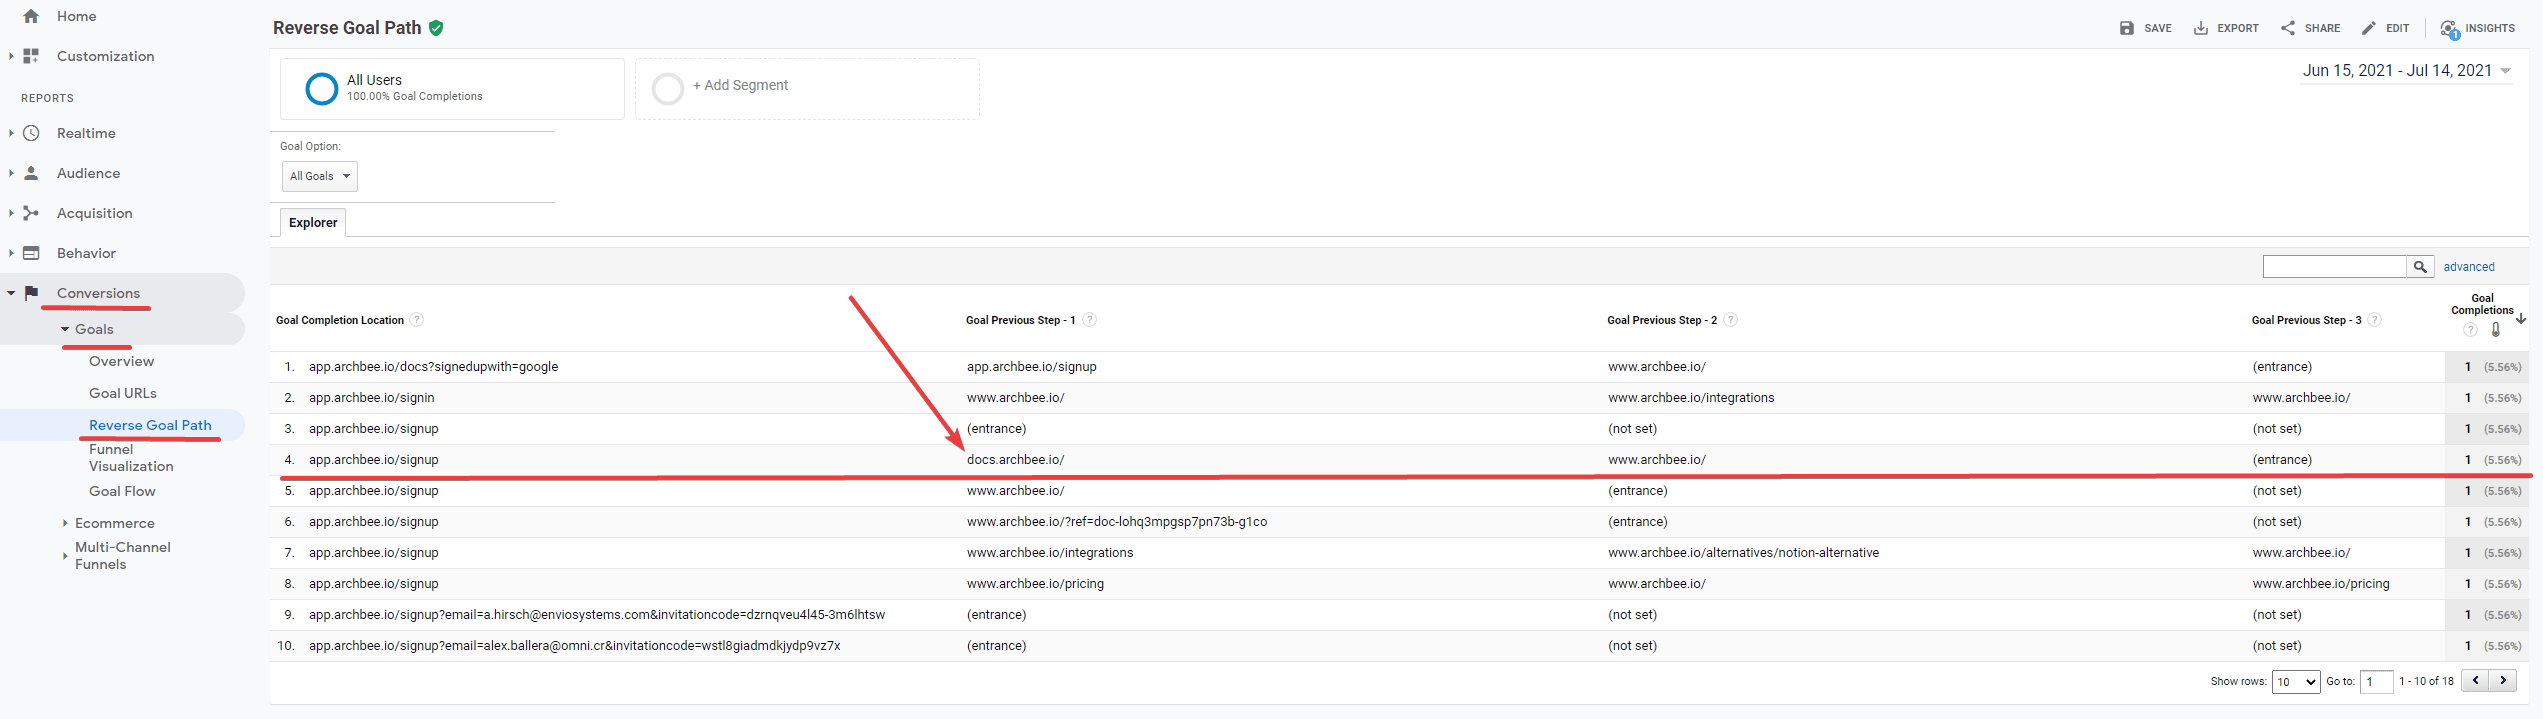The image size is (2543, 719).
Task: Open the Insights panel icon
Action: click(x=2449, y=29)
